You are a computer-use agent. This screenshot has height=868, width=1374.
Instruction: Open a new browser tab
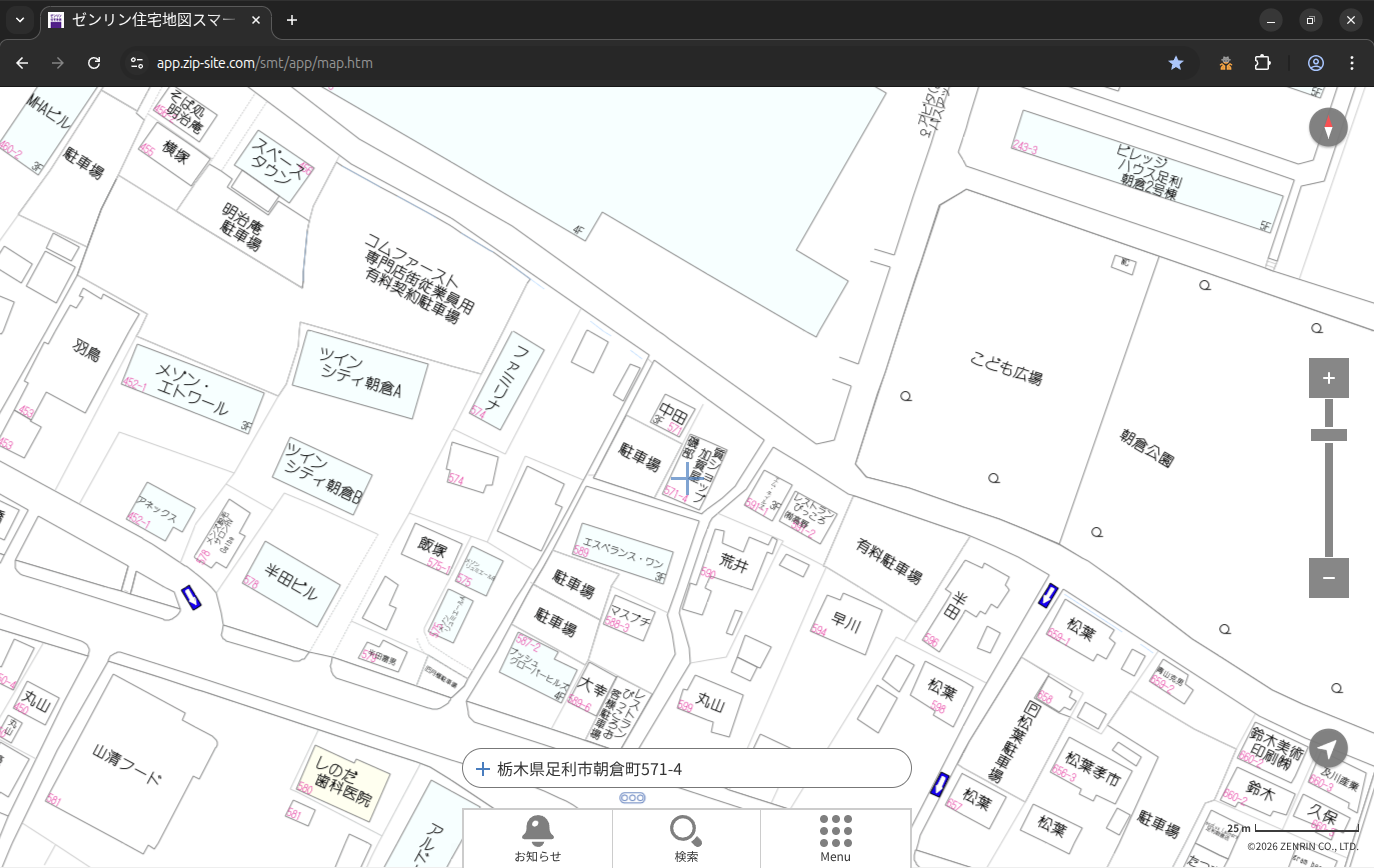click(292, 20)
